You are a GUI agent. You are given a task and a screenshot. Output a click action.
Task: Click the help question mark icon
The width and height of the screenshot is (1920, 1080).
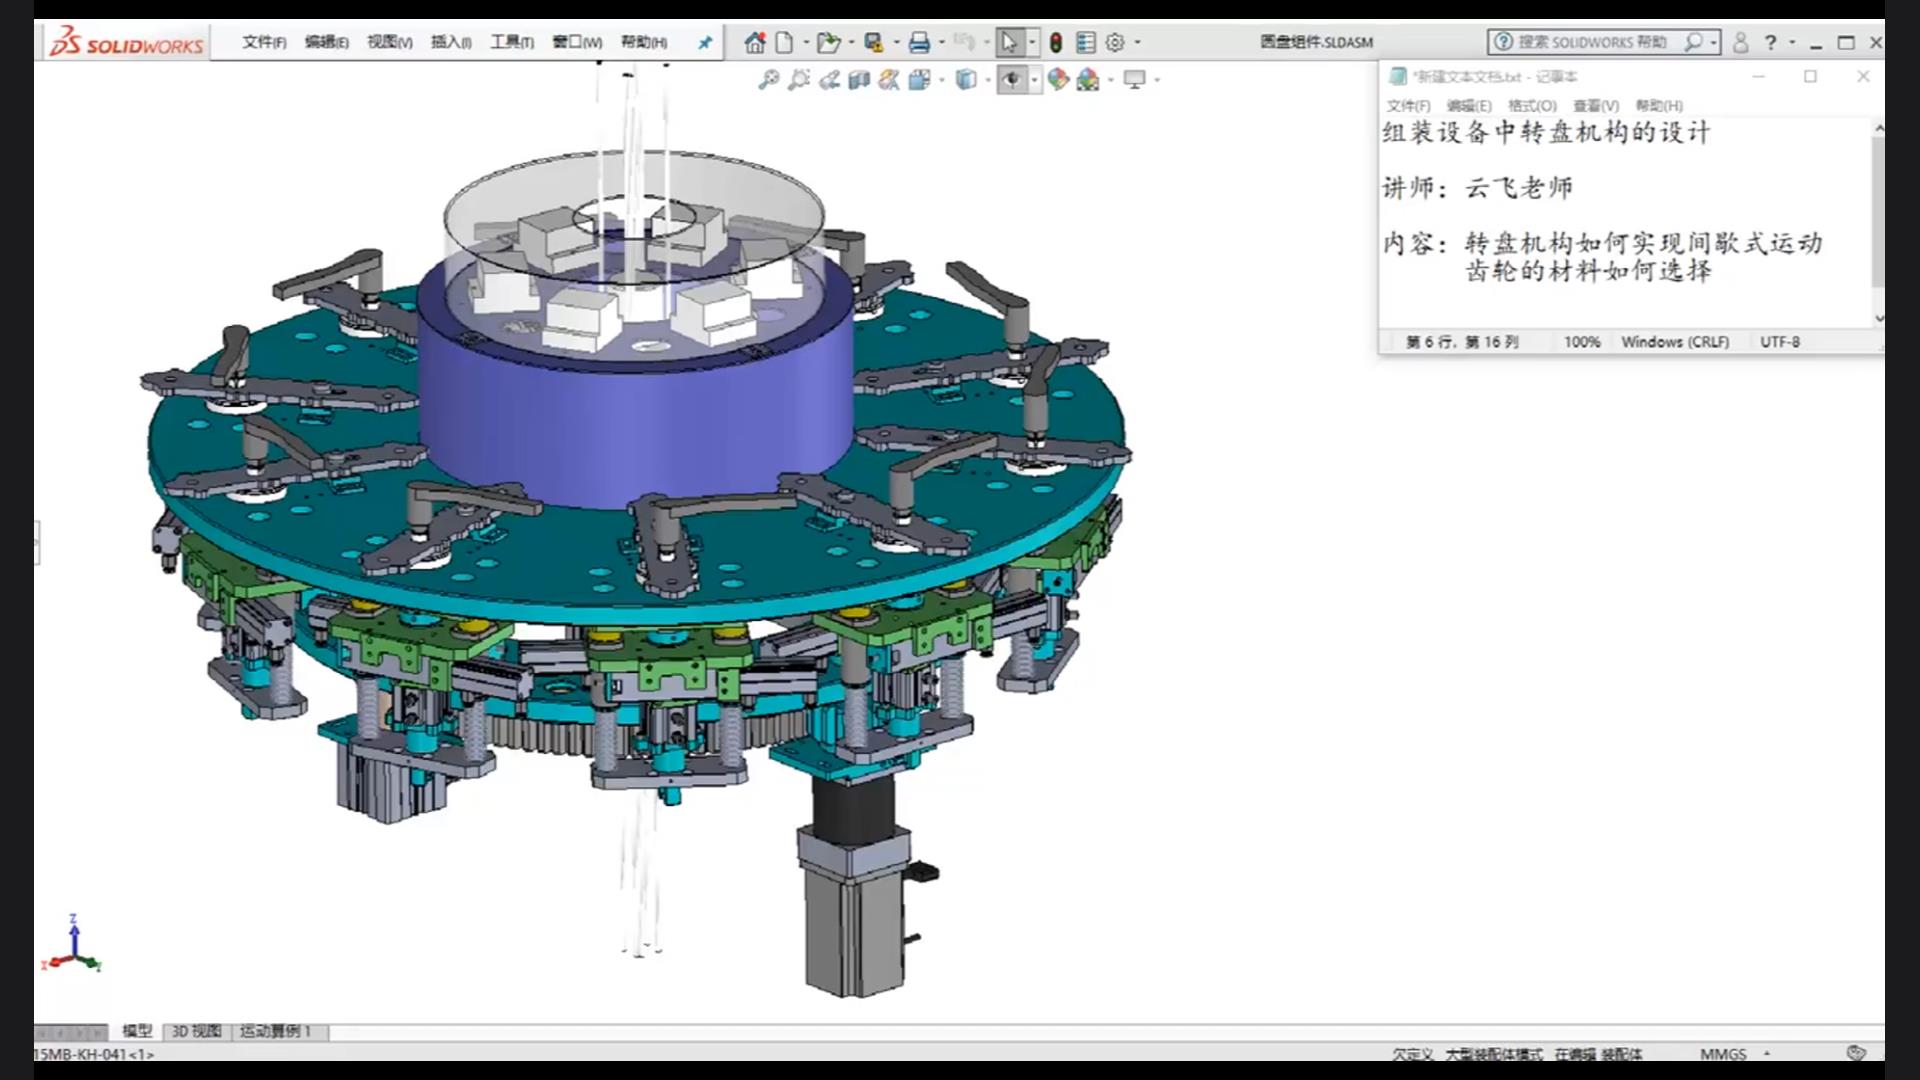(1771, 42)
